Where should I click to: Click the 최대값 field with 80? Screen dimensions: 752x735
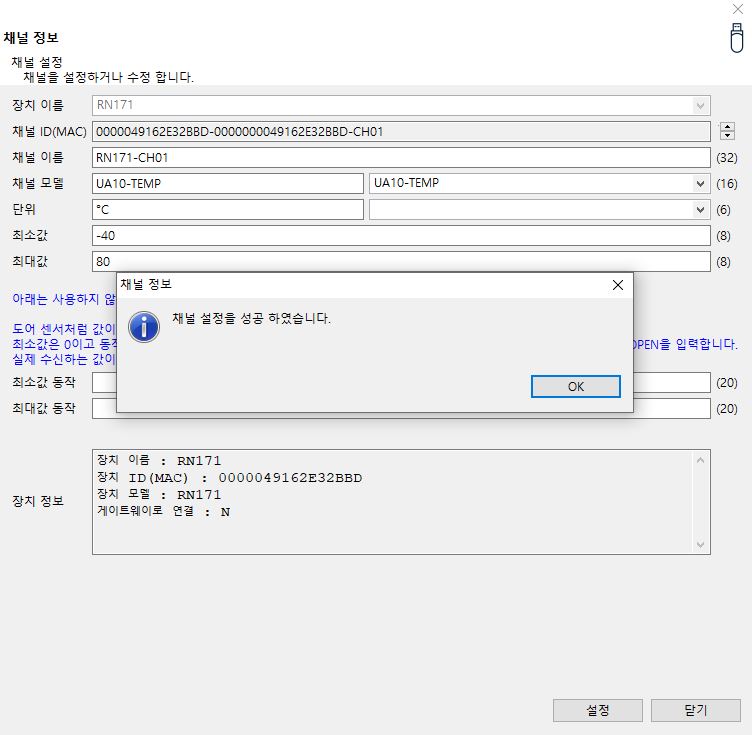pyautogui.click(x=401, y=261)
